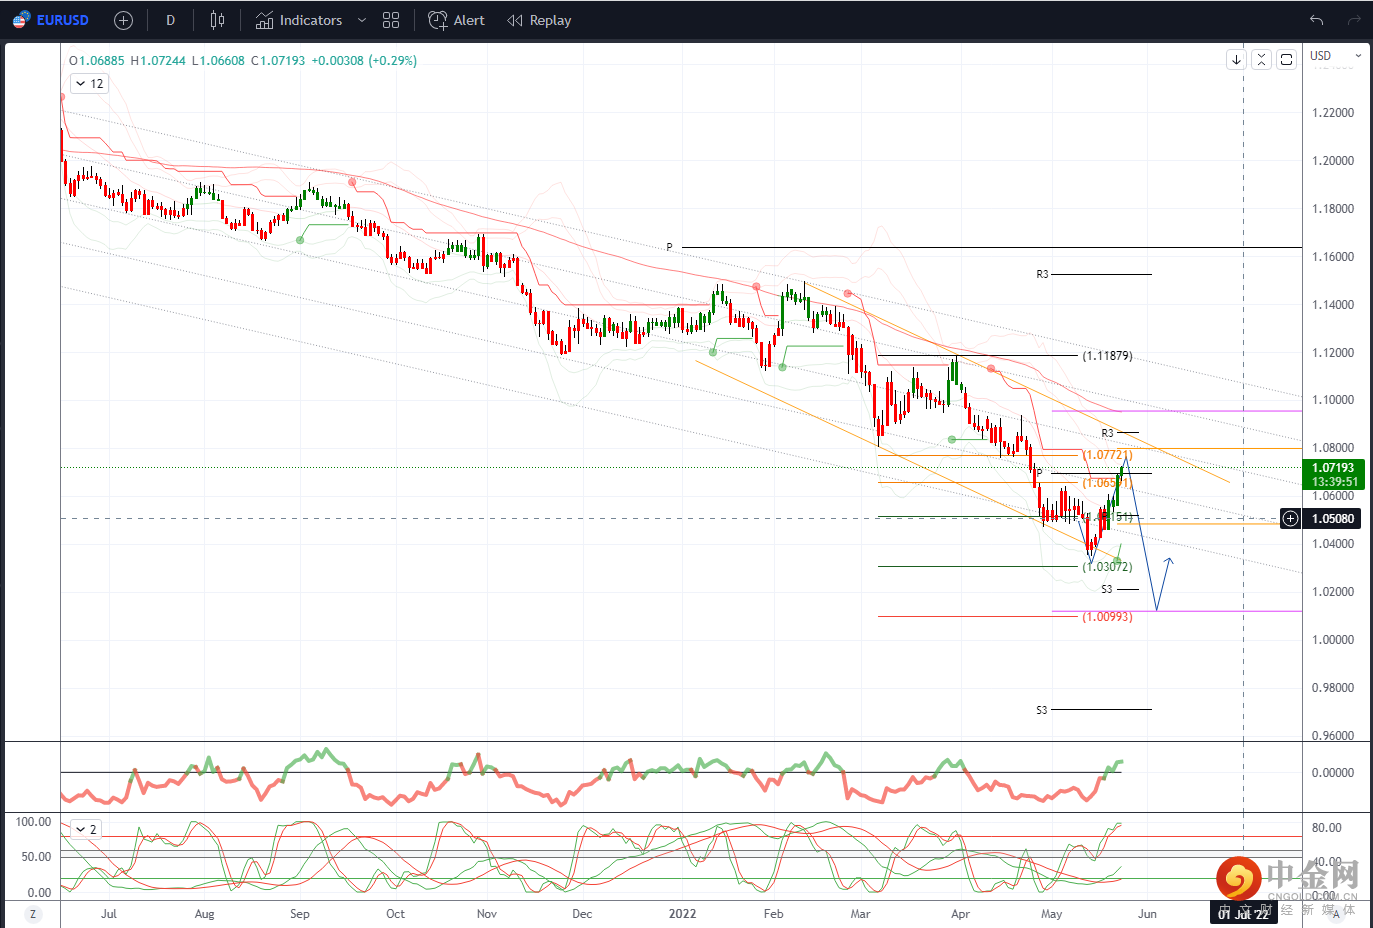Click the 1.12000 price axis label
The height and width of the screenshot is (928, 1373).
(x=1333, y=352)
